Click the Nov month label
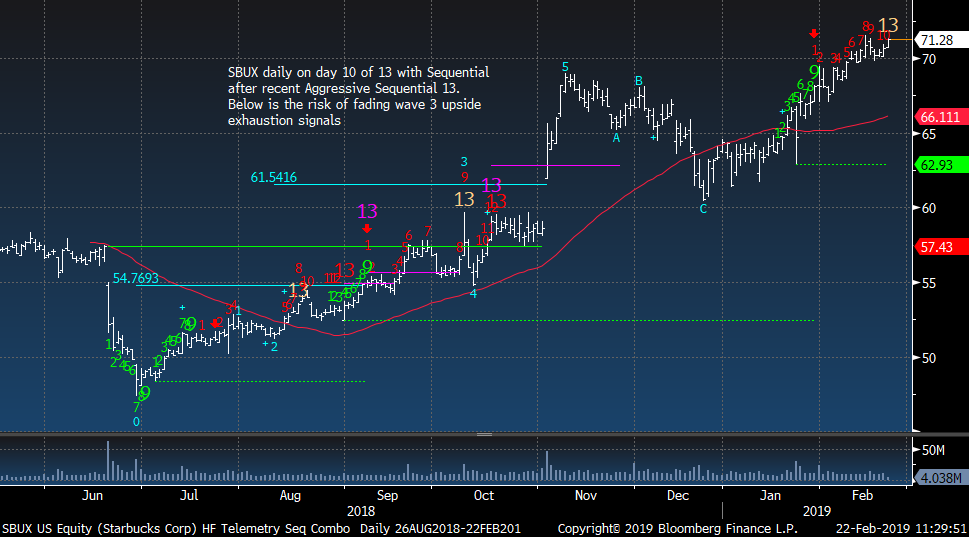The width and height of the screenshot is (969, 537). pyautogui.click(x=585, y=495)
